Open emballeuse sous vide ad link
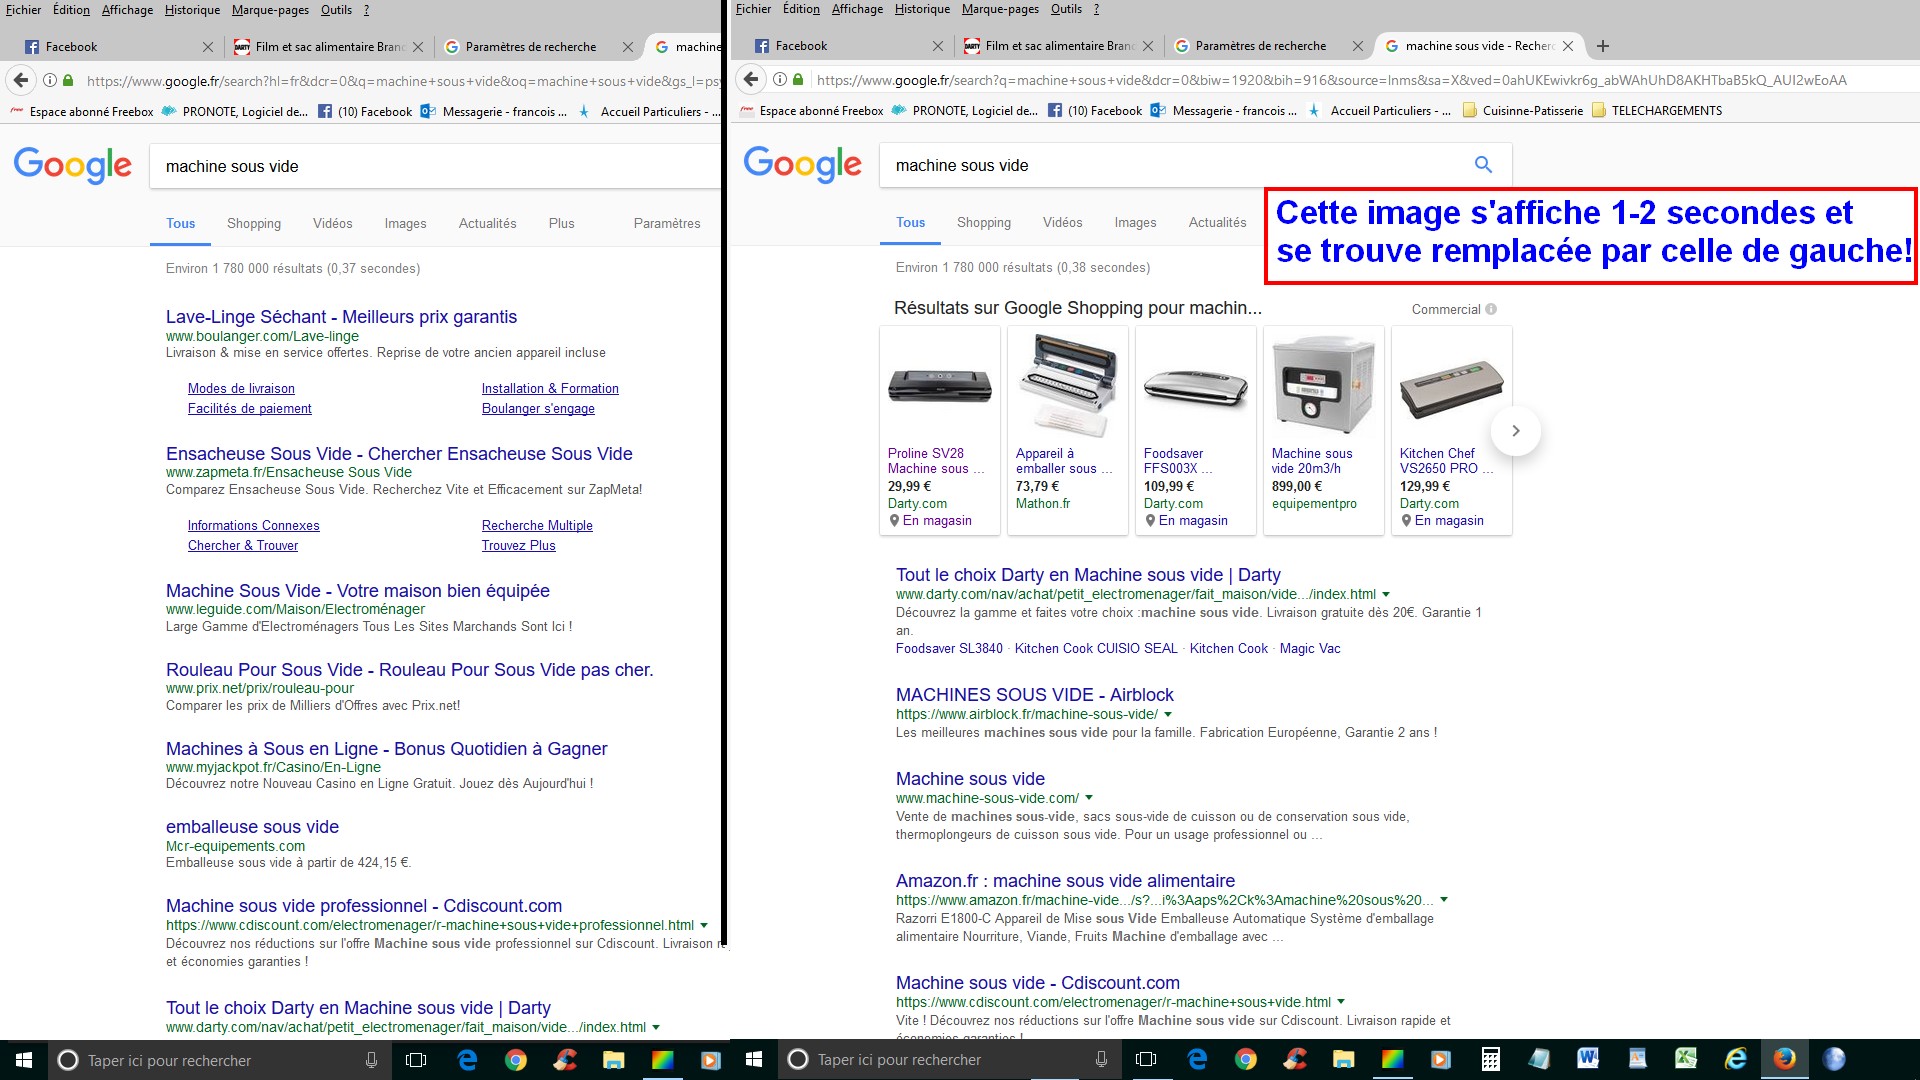The image size is (1920, 1080). 252,827
